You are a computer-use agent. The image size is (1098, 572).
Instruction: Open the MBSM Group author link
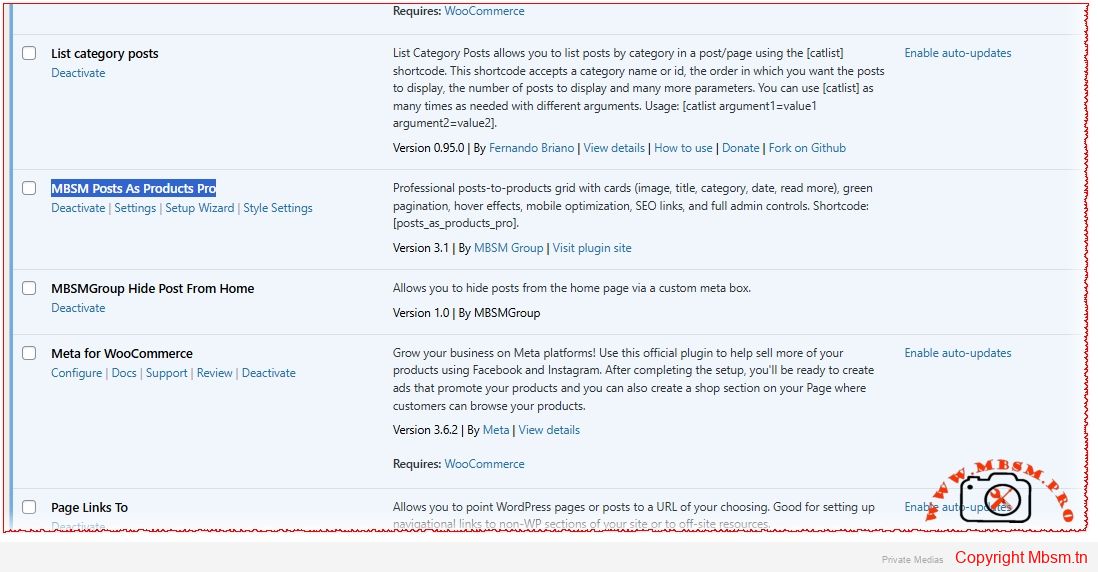tap(508, 248)
